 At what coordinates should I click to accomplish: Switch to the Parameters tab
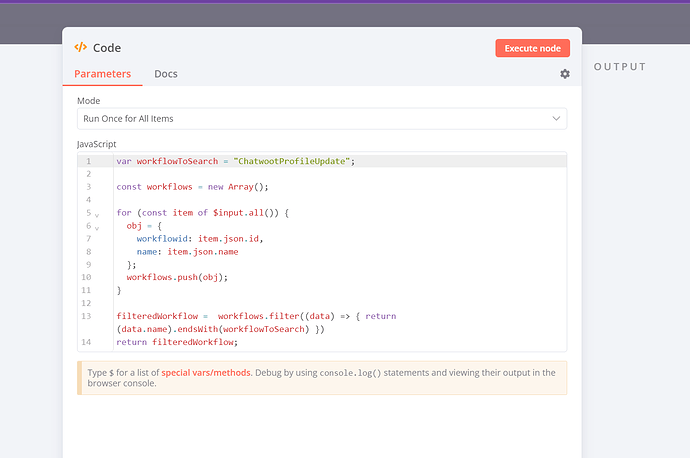[x=103, y=74]
